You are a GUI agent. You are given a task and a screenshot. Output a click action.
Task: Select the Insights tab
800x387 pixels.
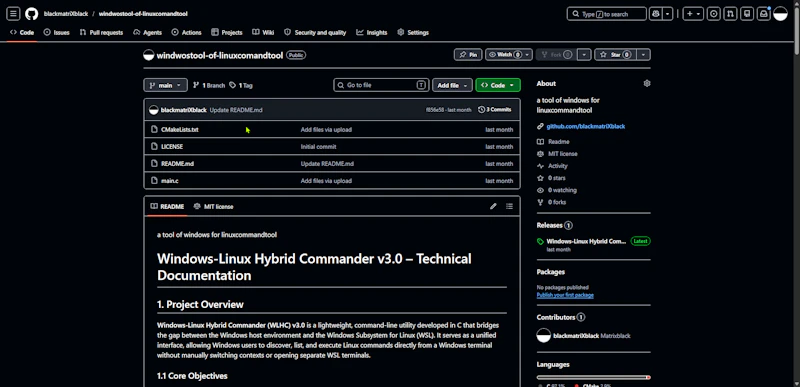[372, 33]
